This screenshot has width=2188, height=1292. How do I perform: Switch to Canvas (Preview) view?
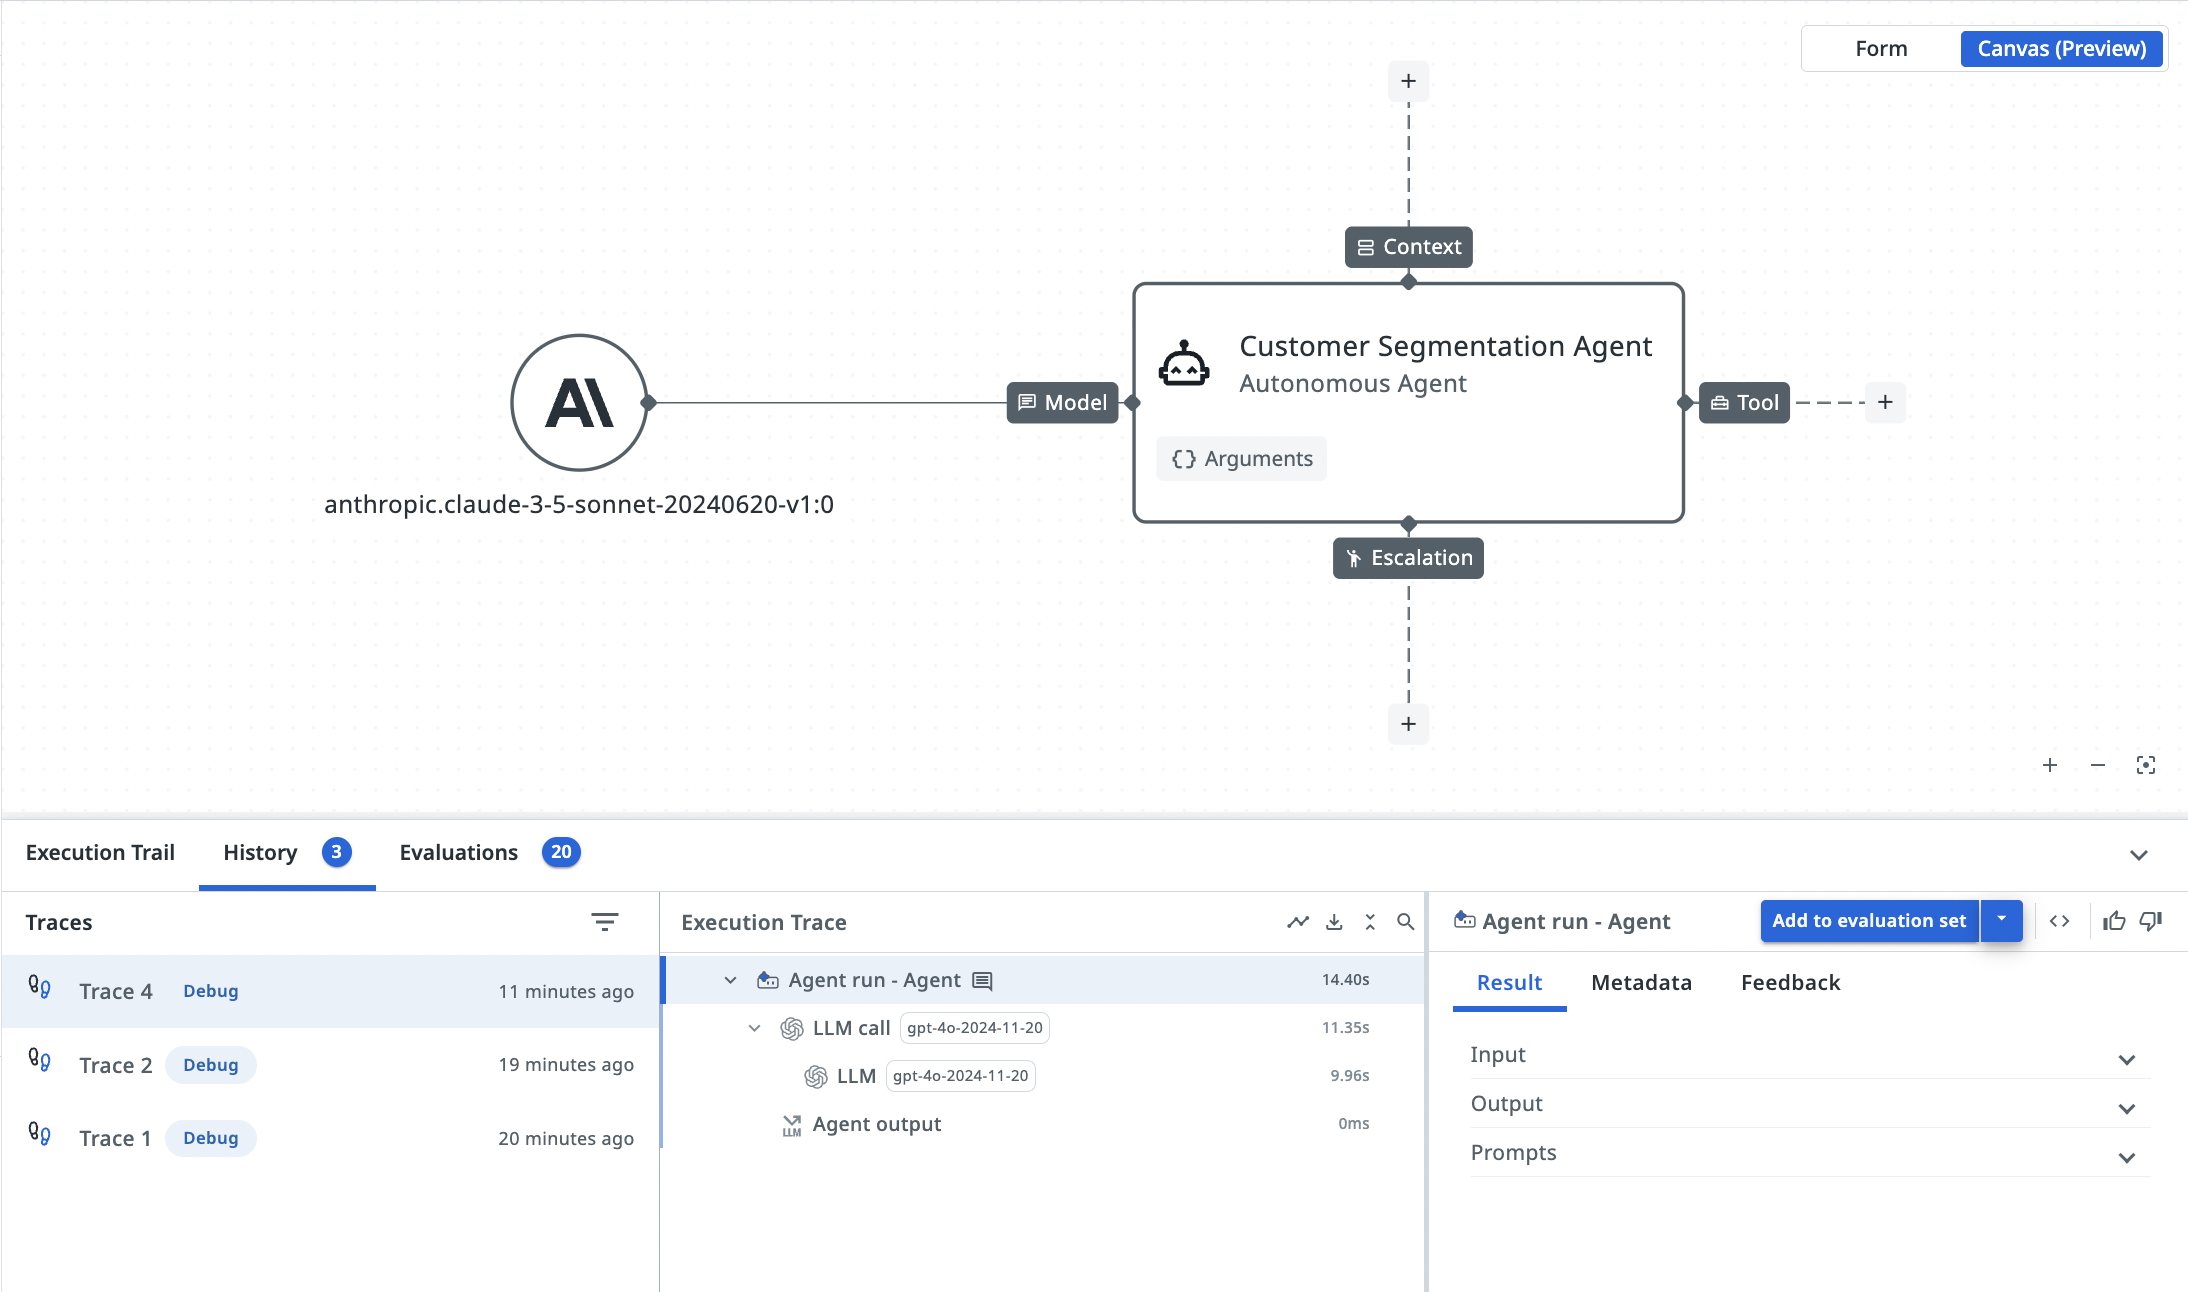[2061, 49]
